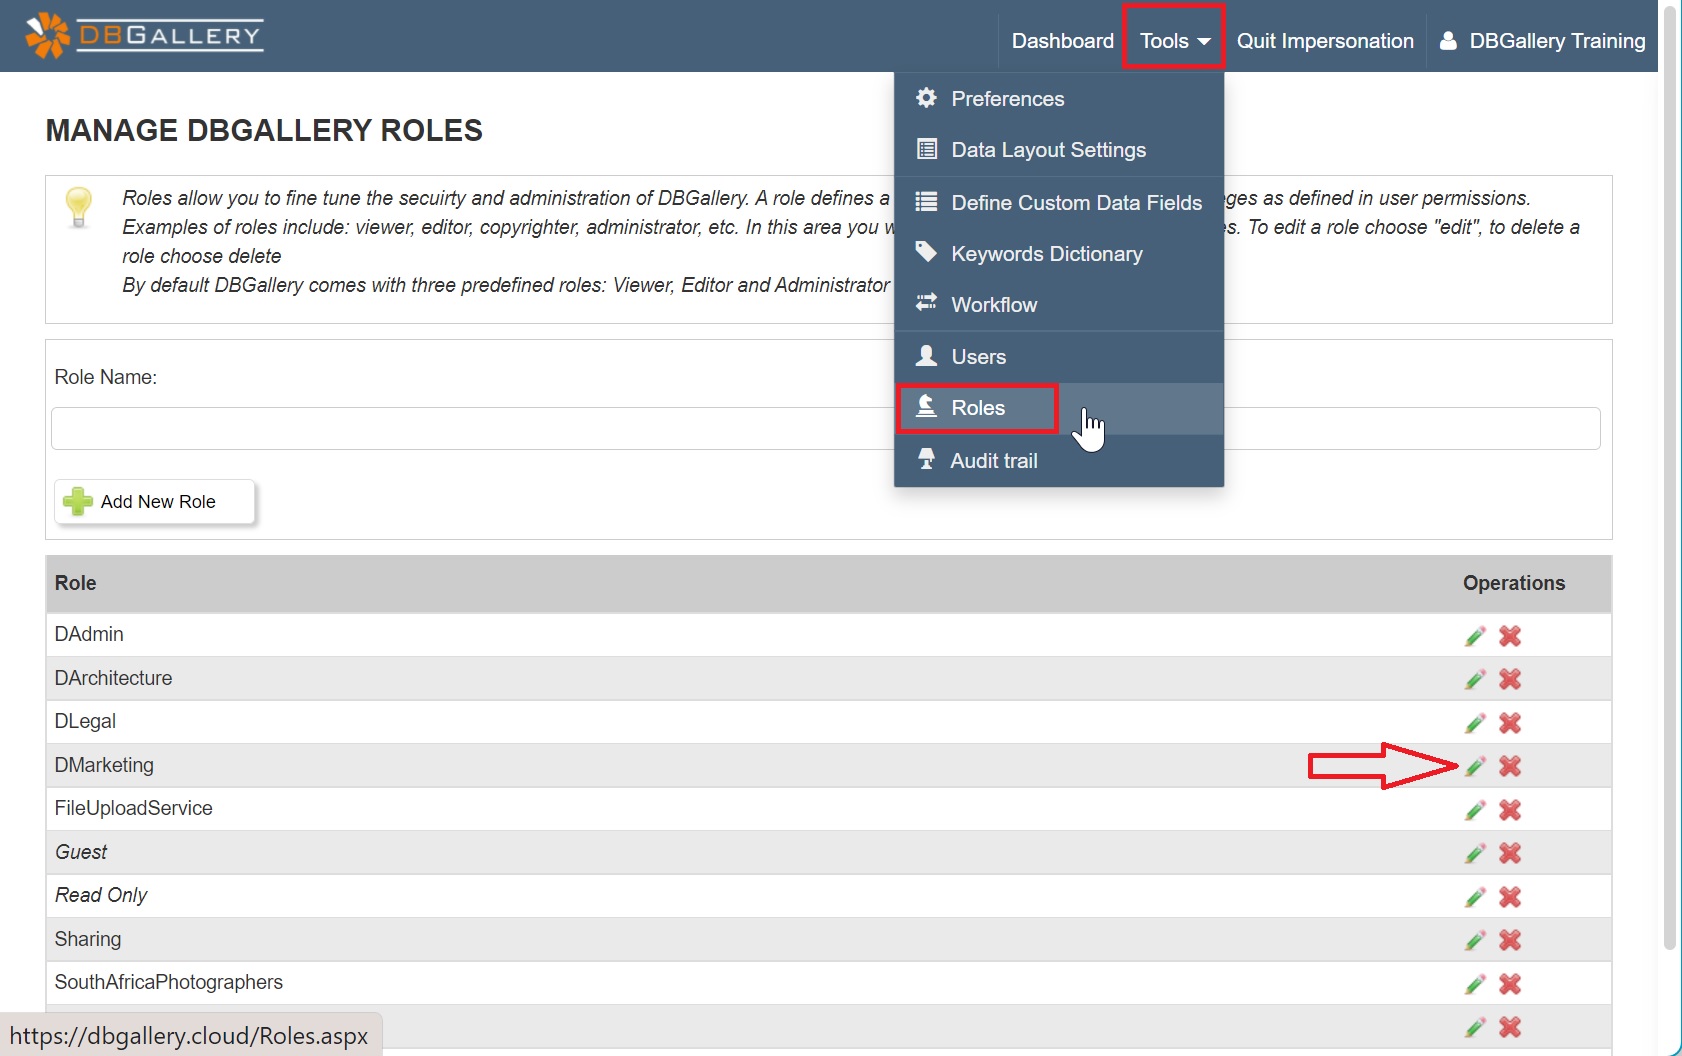Select the FileUploadService role name

click(133, 808)
